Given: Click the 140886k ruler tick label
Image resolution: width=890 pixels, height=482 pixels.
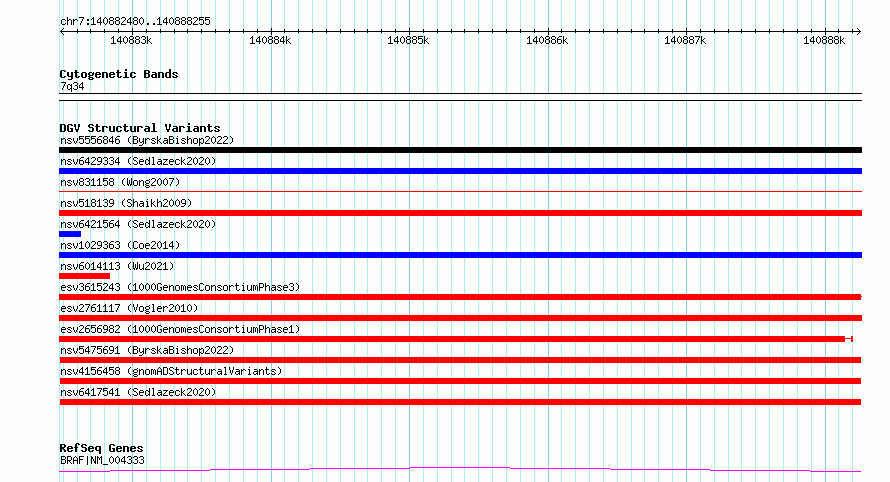Looking at the screenshot, I should pyautogui.click(x=547, y=40).
